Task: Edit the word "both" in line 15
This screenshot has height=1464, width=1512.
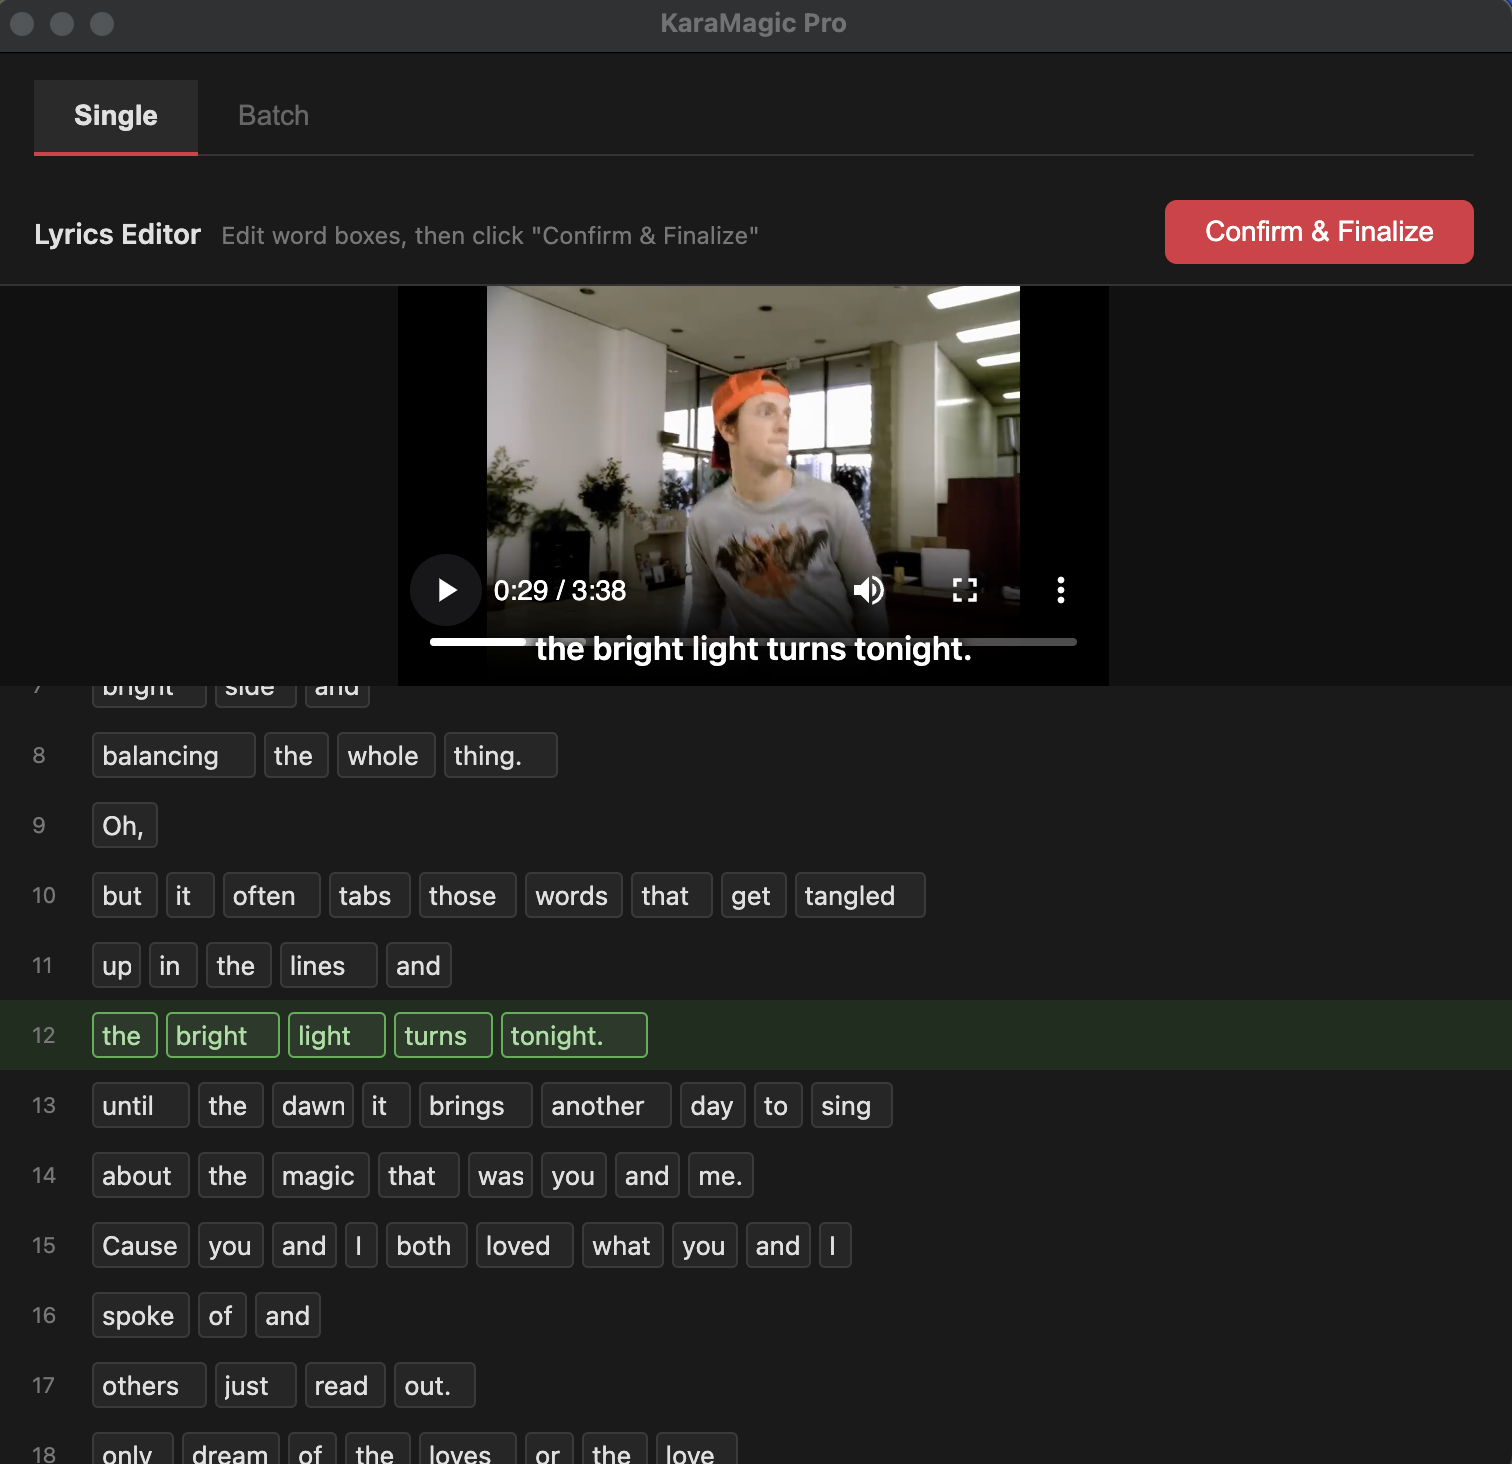Action: (427, 1245)
